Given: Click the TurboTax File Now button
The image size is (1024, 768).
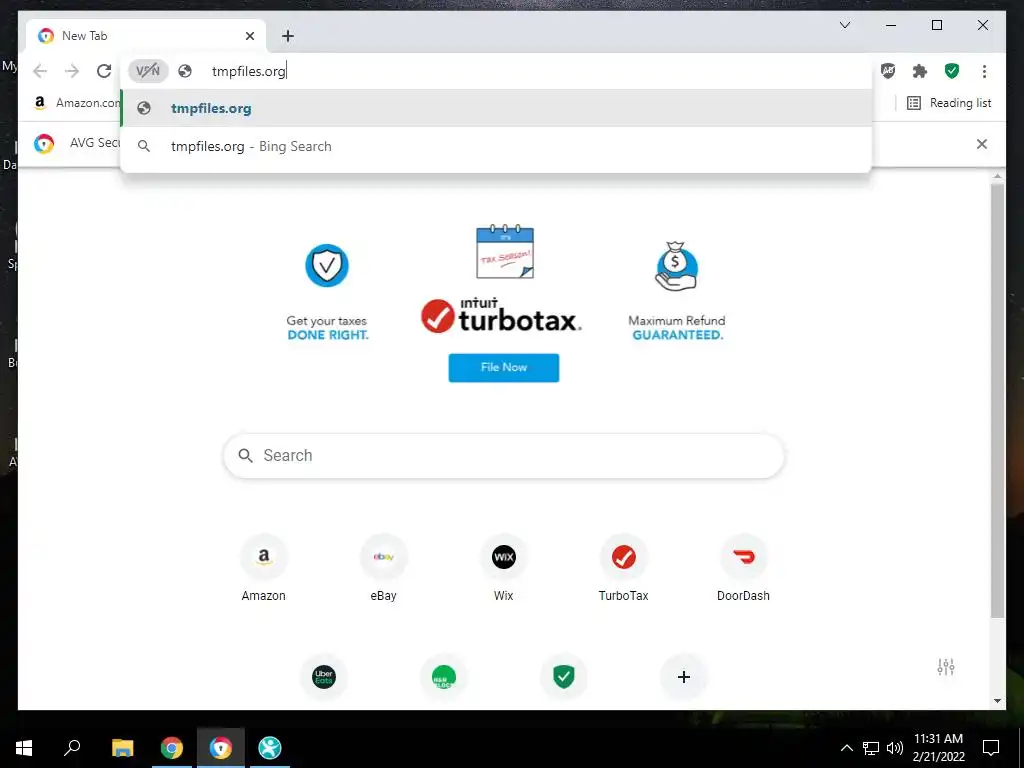Looking at the screenshot, I should 504,368.
